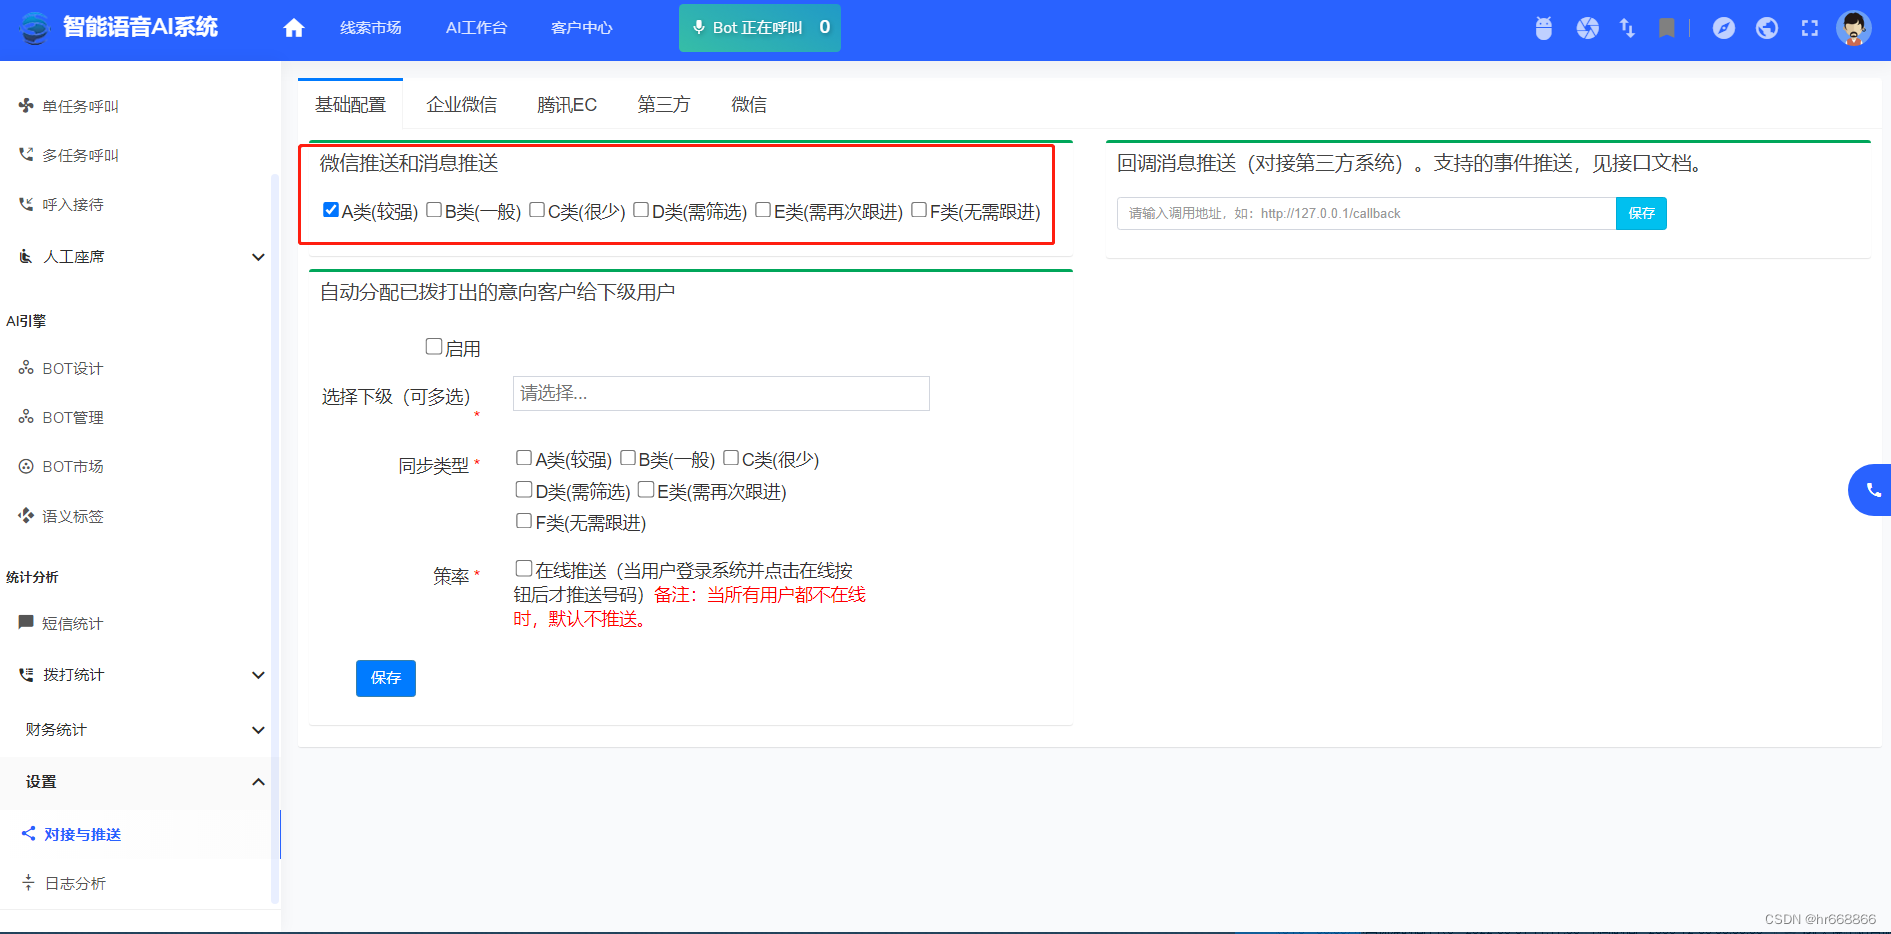Click the floating phone call button
This screenshot has width=1891, height=934.
1872,490
